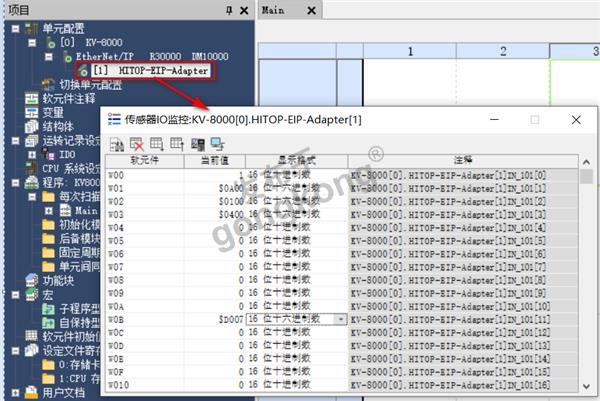Click the comment cell ending IN_101[0]
Screen dimensions: 600x401
[x=463, y=175]
